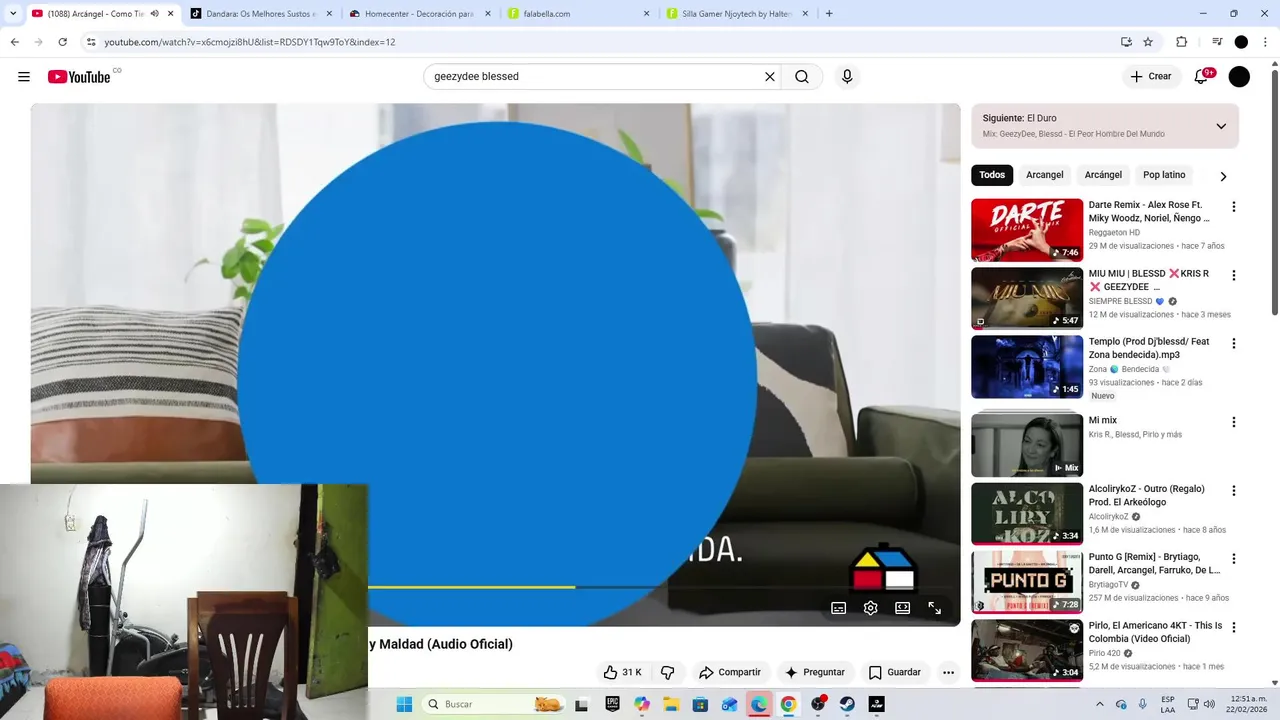Click the address bar URL

click(x=250, y=42)
